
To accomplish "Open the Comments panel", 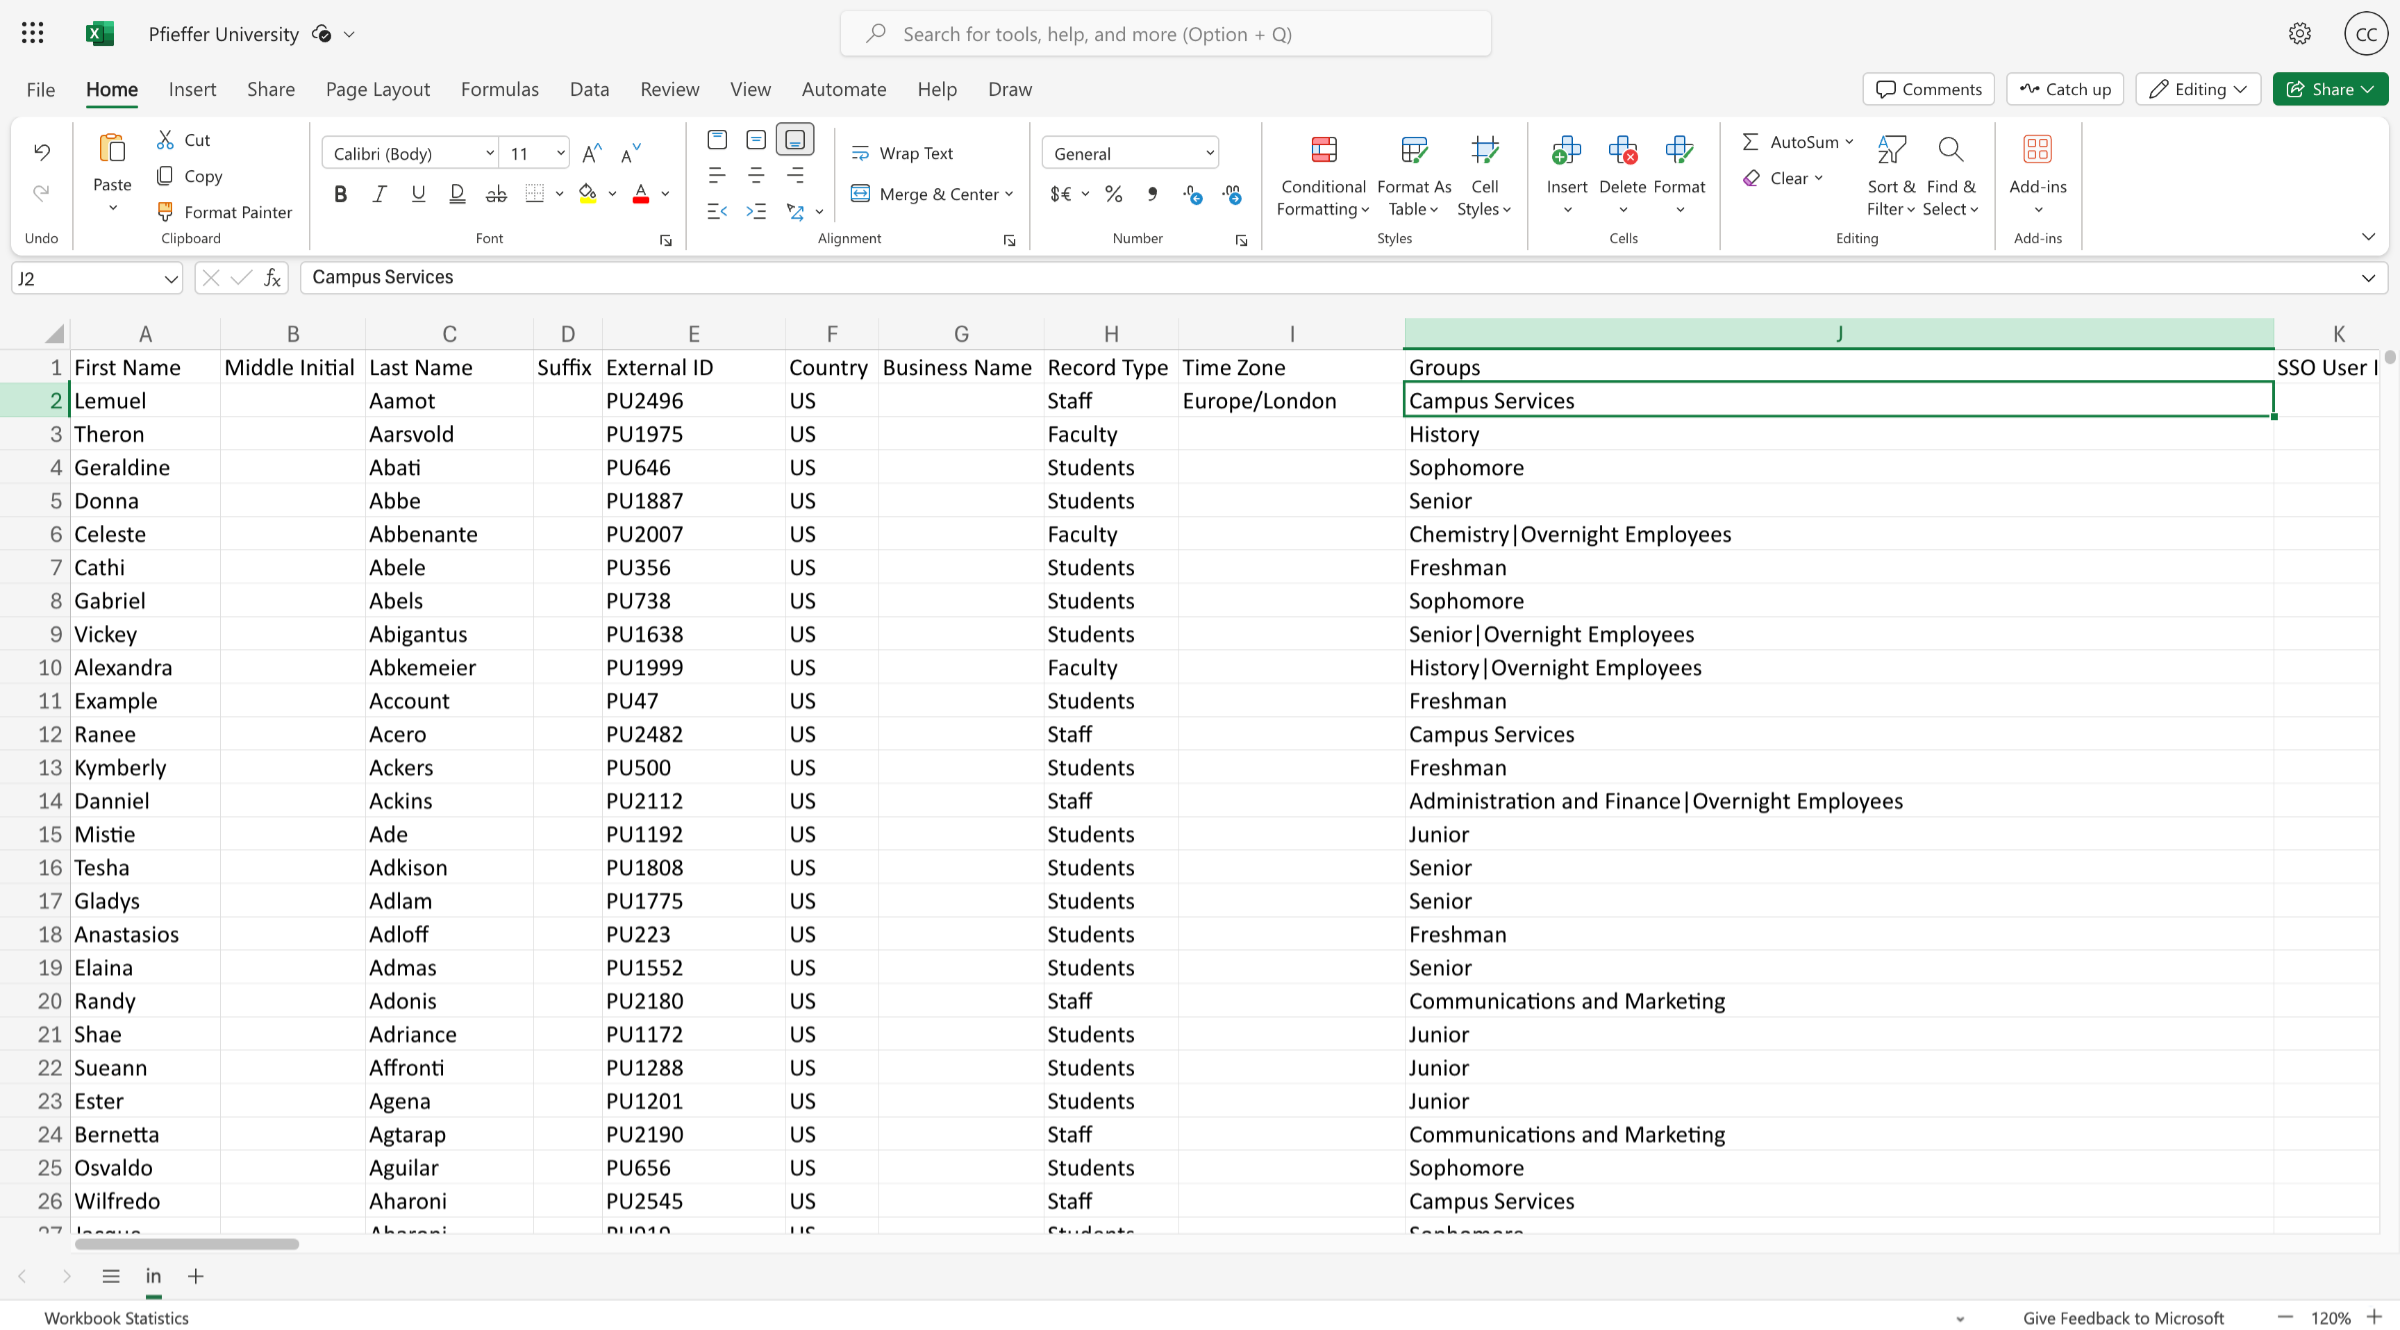I will (1928, 89).
